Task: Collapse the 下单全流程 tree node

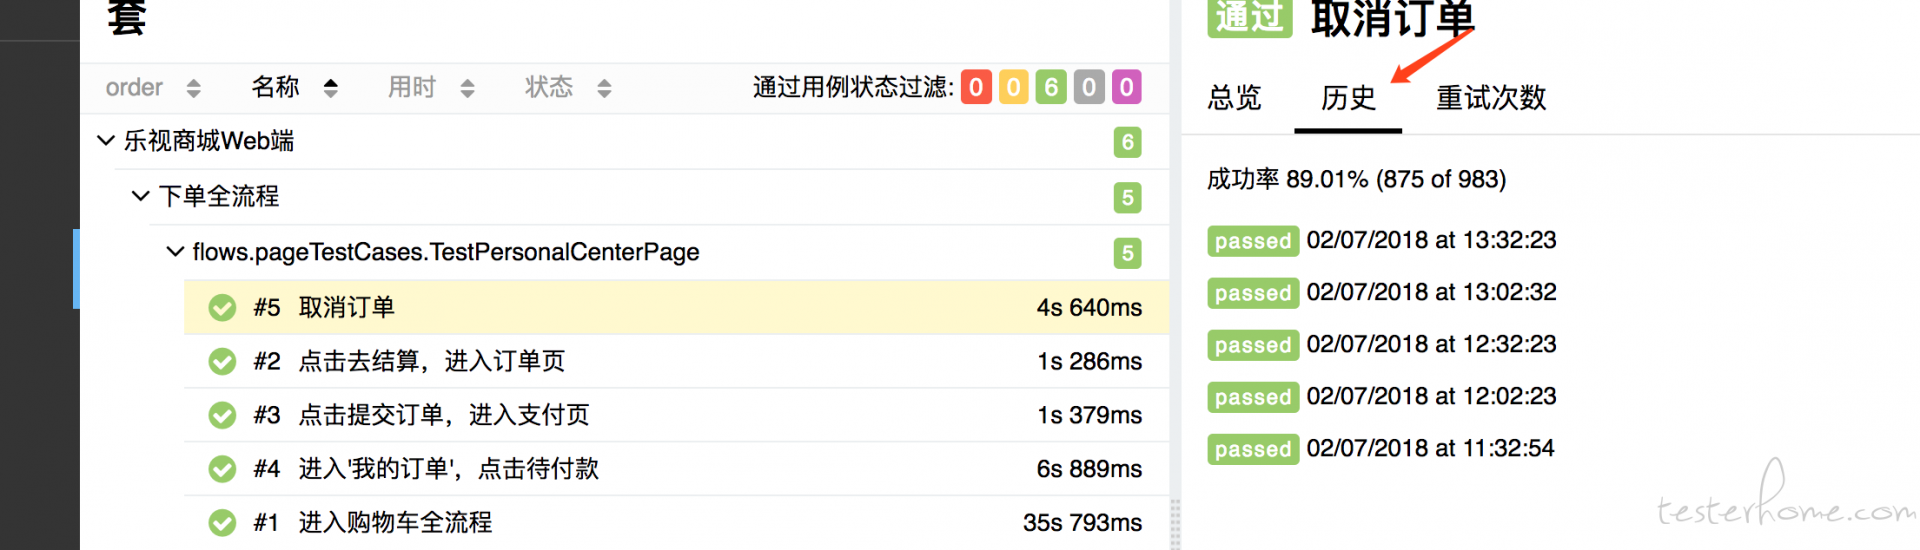Action: (140, 196)
